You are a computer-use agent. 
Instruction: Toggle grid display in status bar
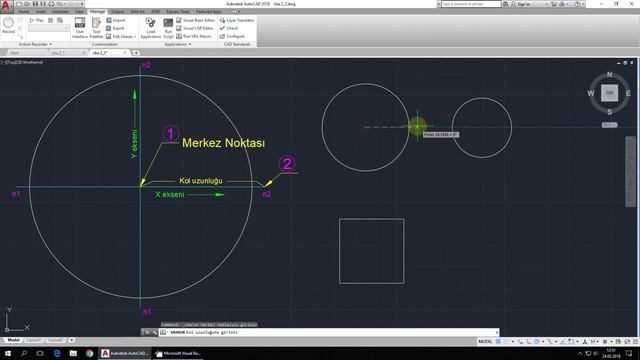pyautogui.click(x=498, y=341)
